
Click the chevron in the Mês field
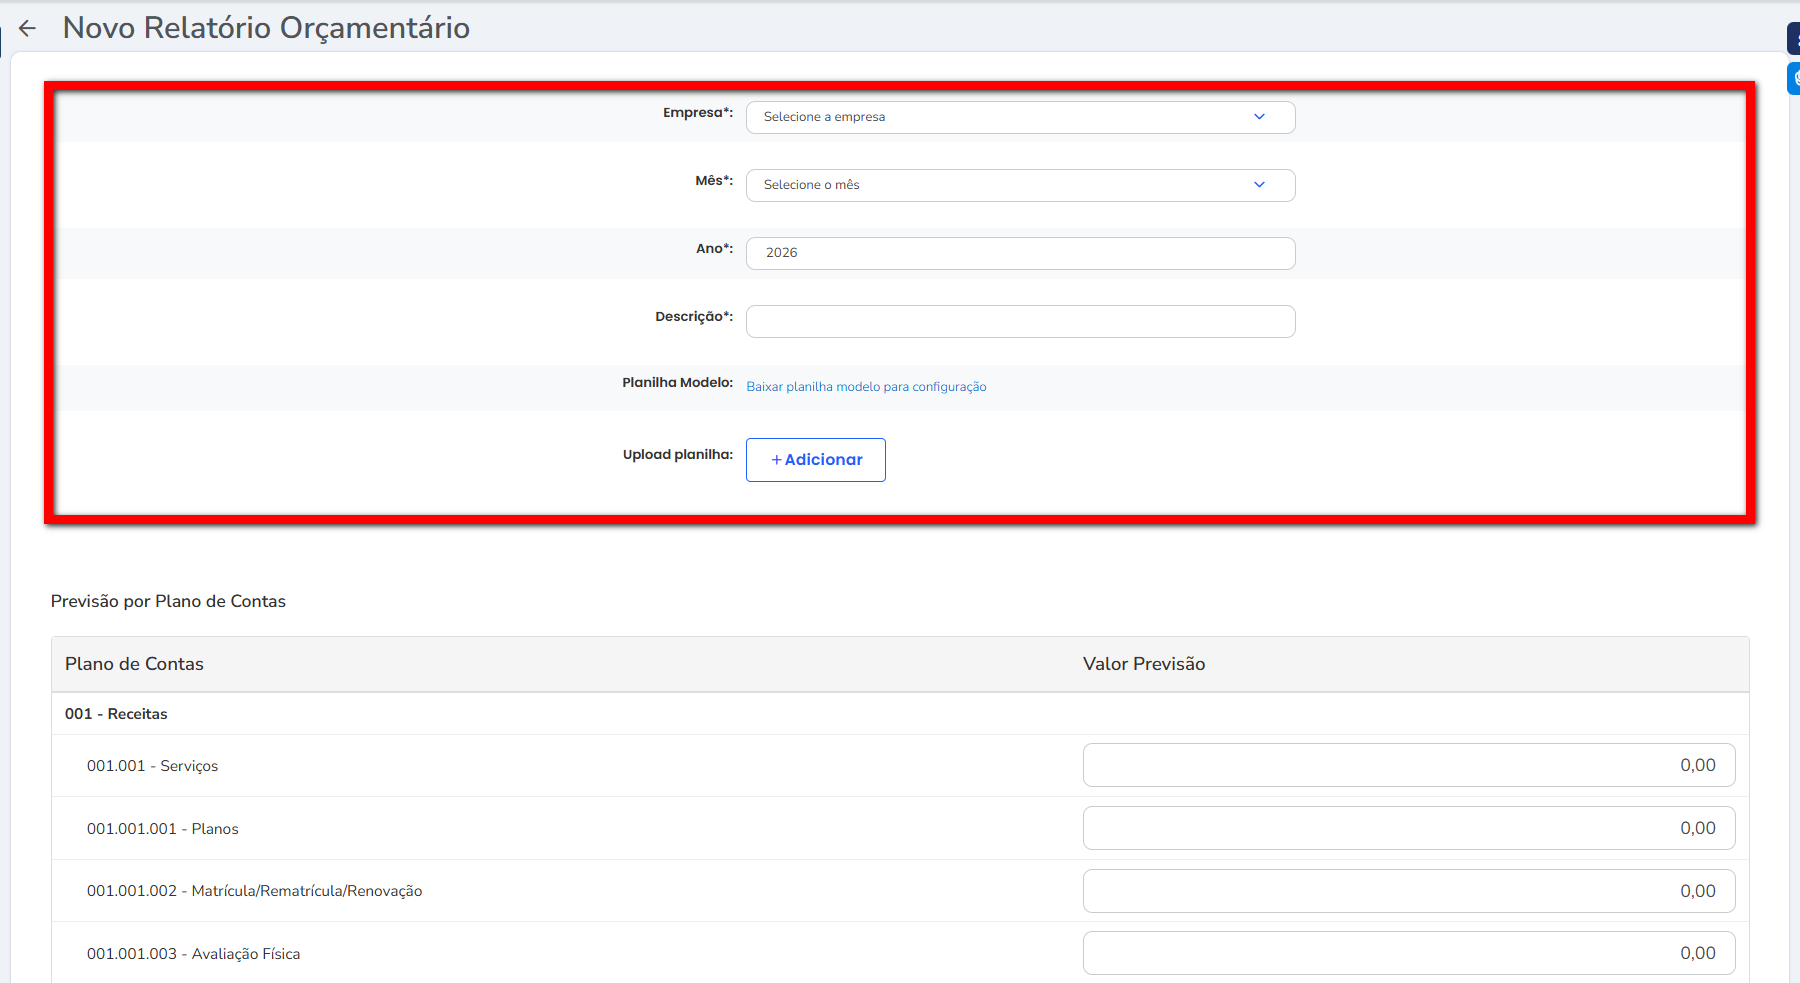pyautogui.click(x=1259, y=185)
